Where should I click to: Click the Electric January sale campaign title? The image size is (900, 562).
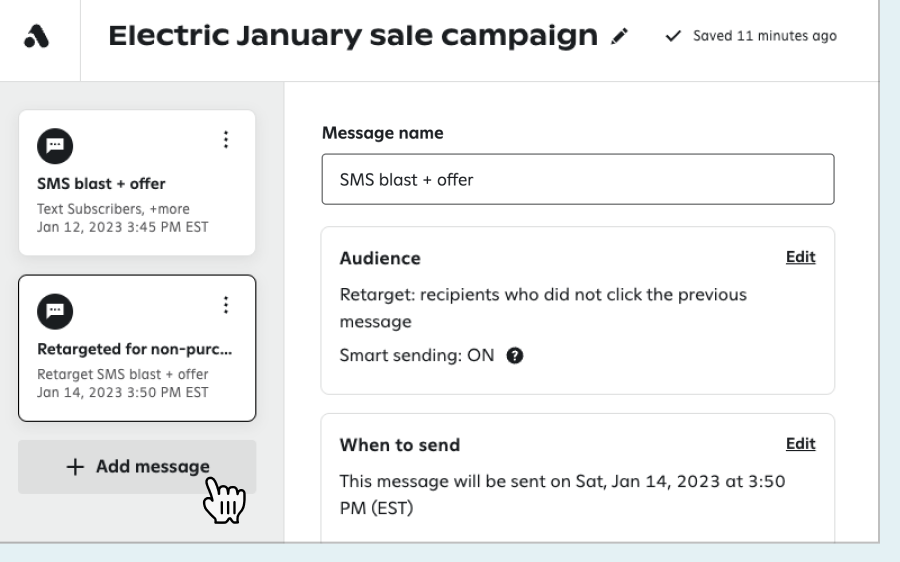click(352, 37)
